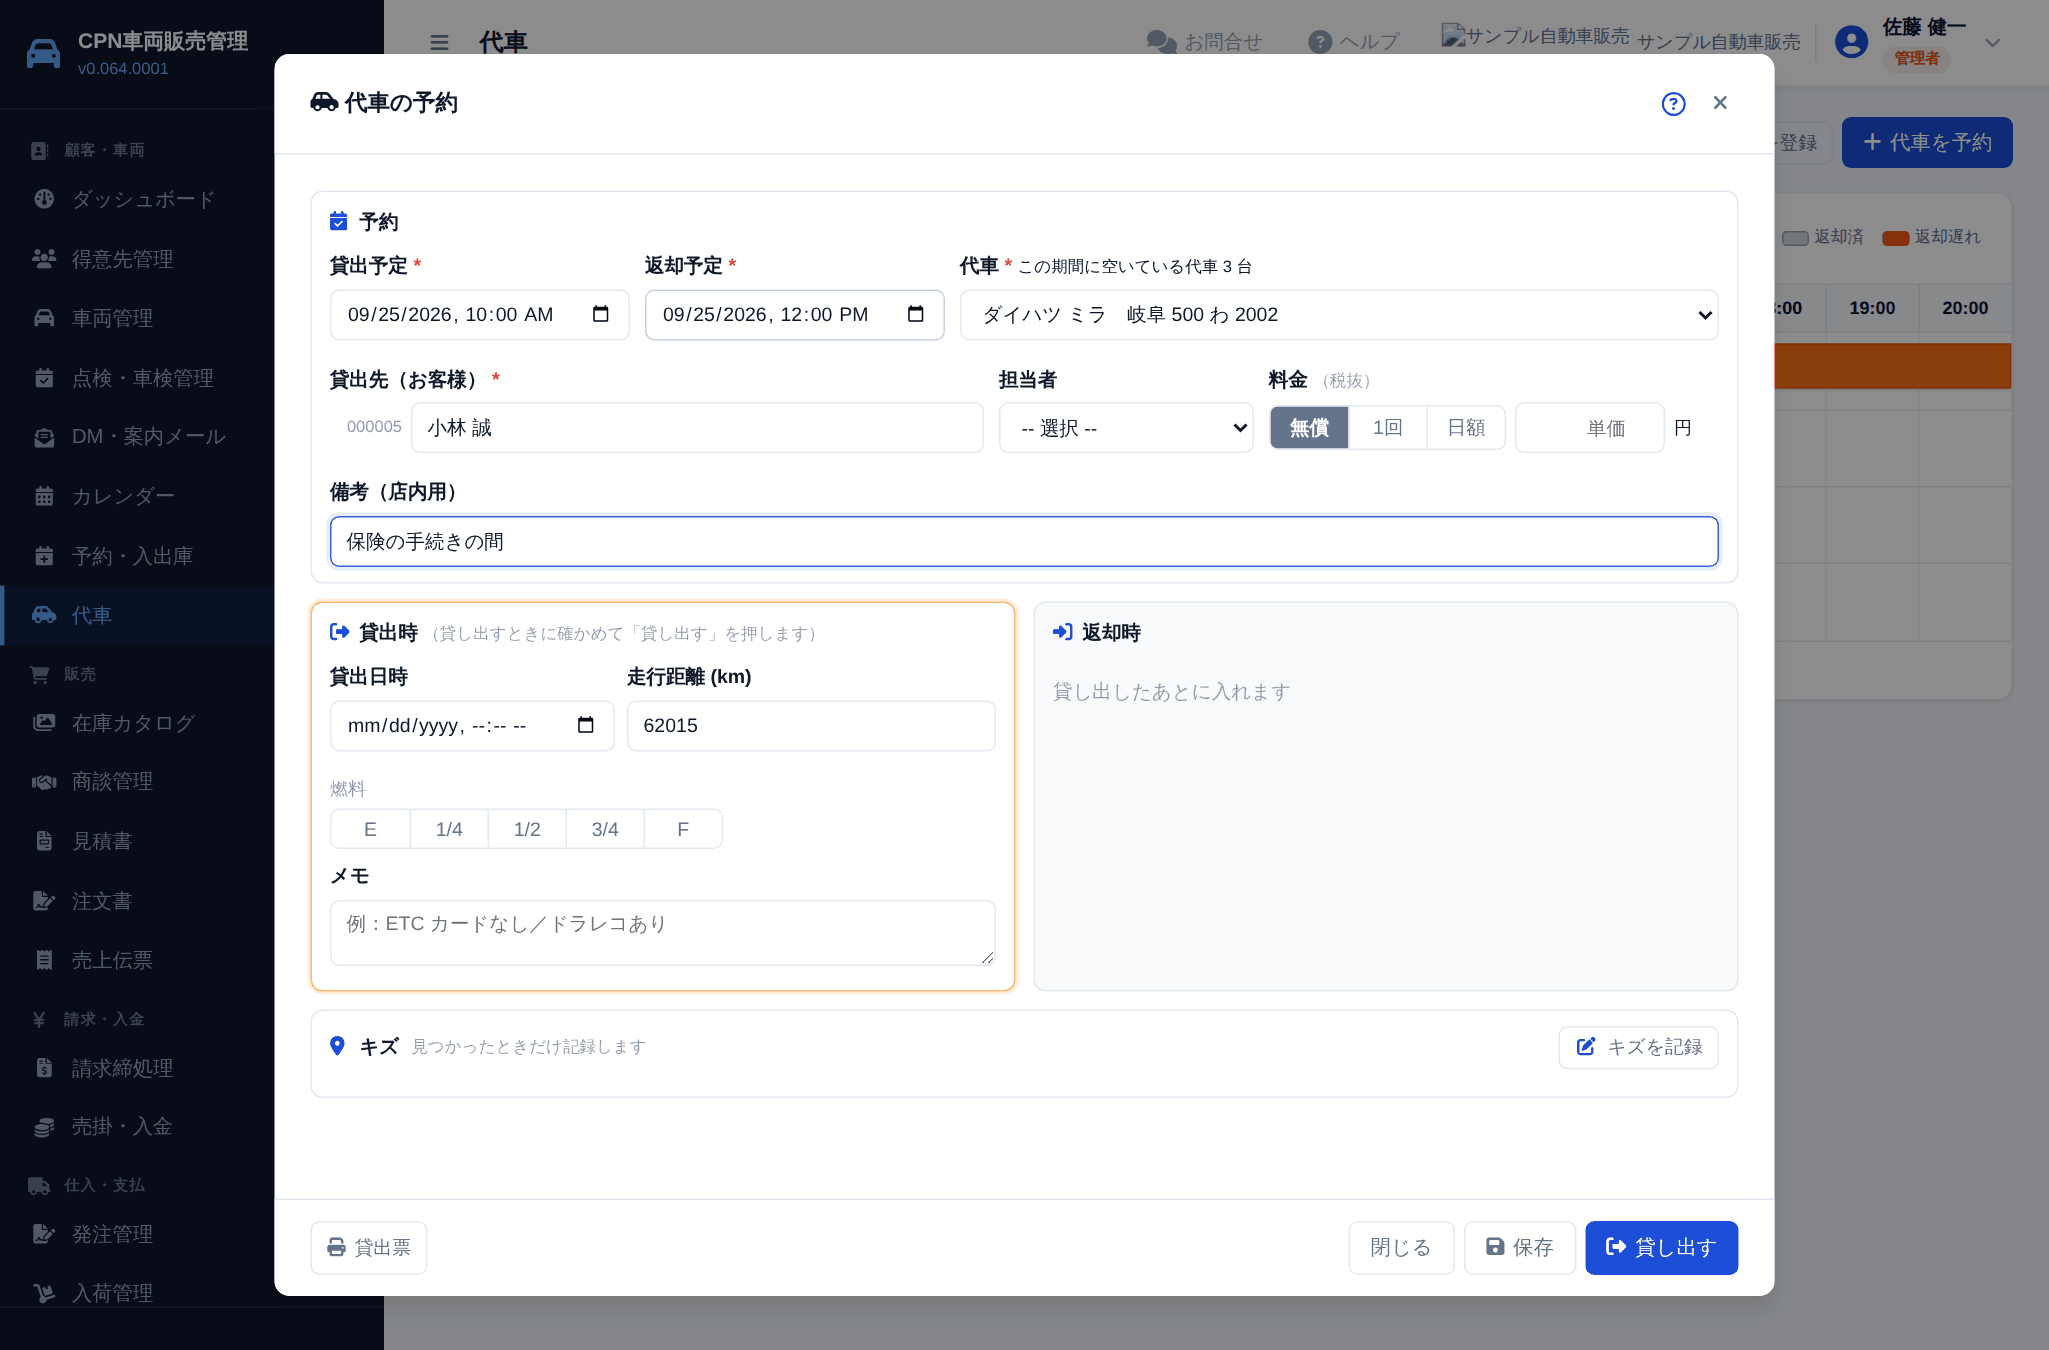Viewport: 2049px width, 1350px height.
Task: Open calendar picker for 返却予定 field
Action: click(x=916, y=314)
